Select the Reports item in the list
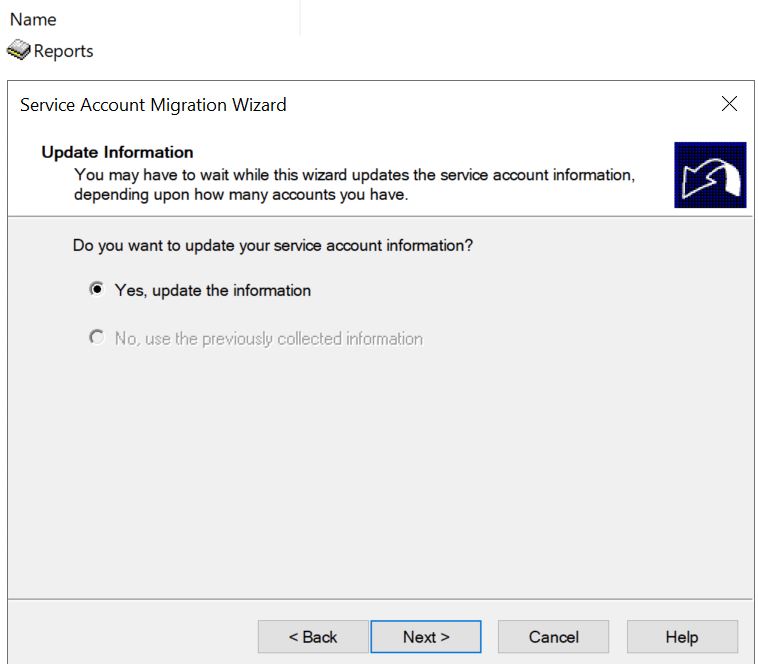This screenshot has width=758, height=664. pos(50,50)
